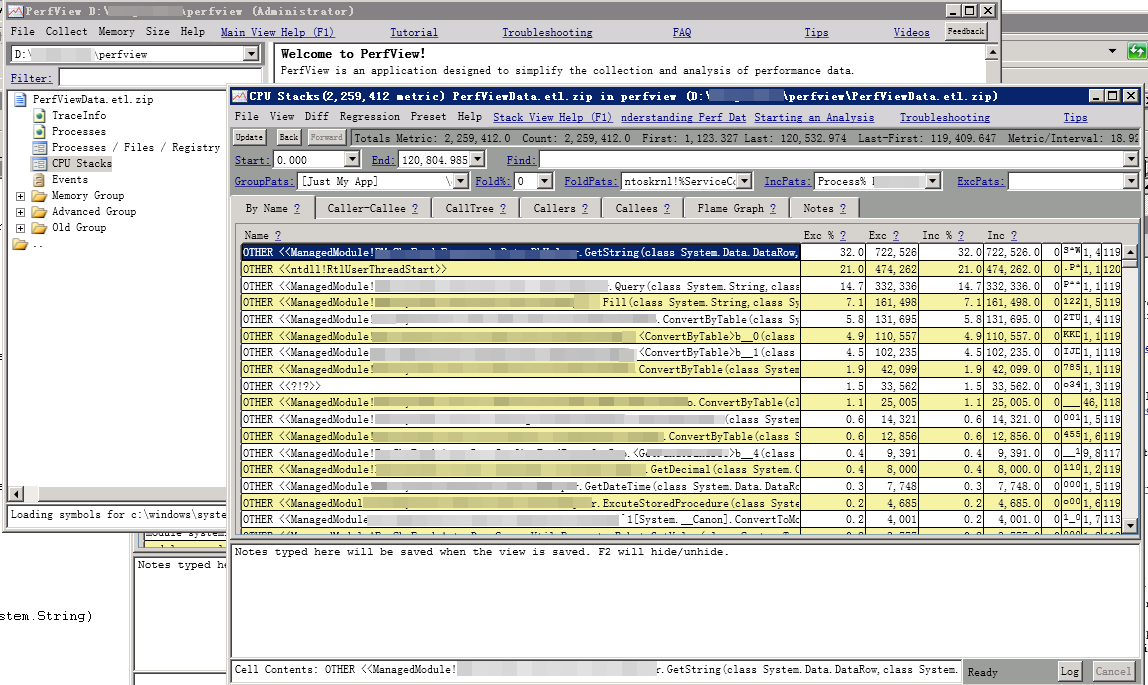
Task: Open the Size menu in main window
Action: 157,31
